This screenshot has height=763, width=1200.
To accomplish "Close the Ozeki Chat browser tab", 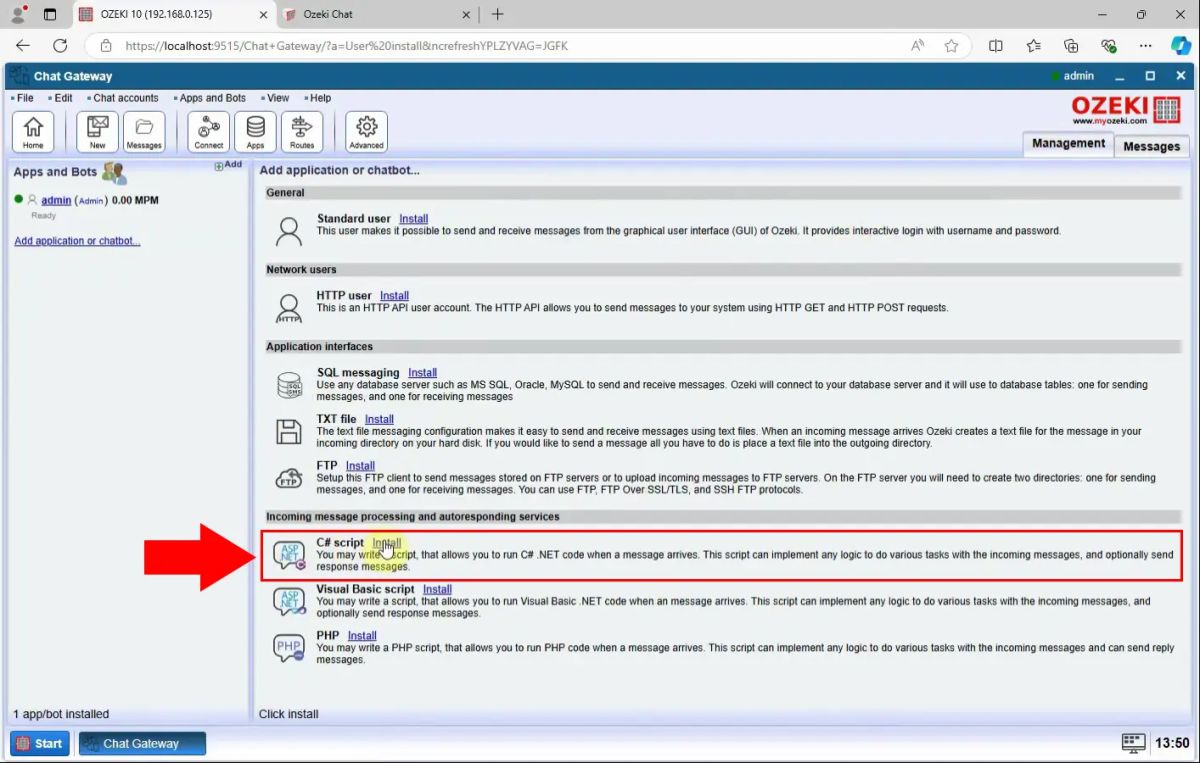I will click(465, 14).
